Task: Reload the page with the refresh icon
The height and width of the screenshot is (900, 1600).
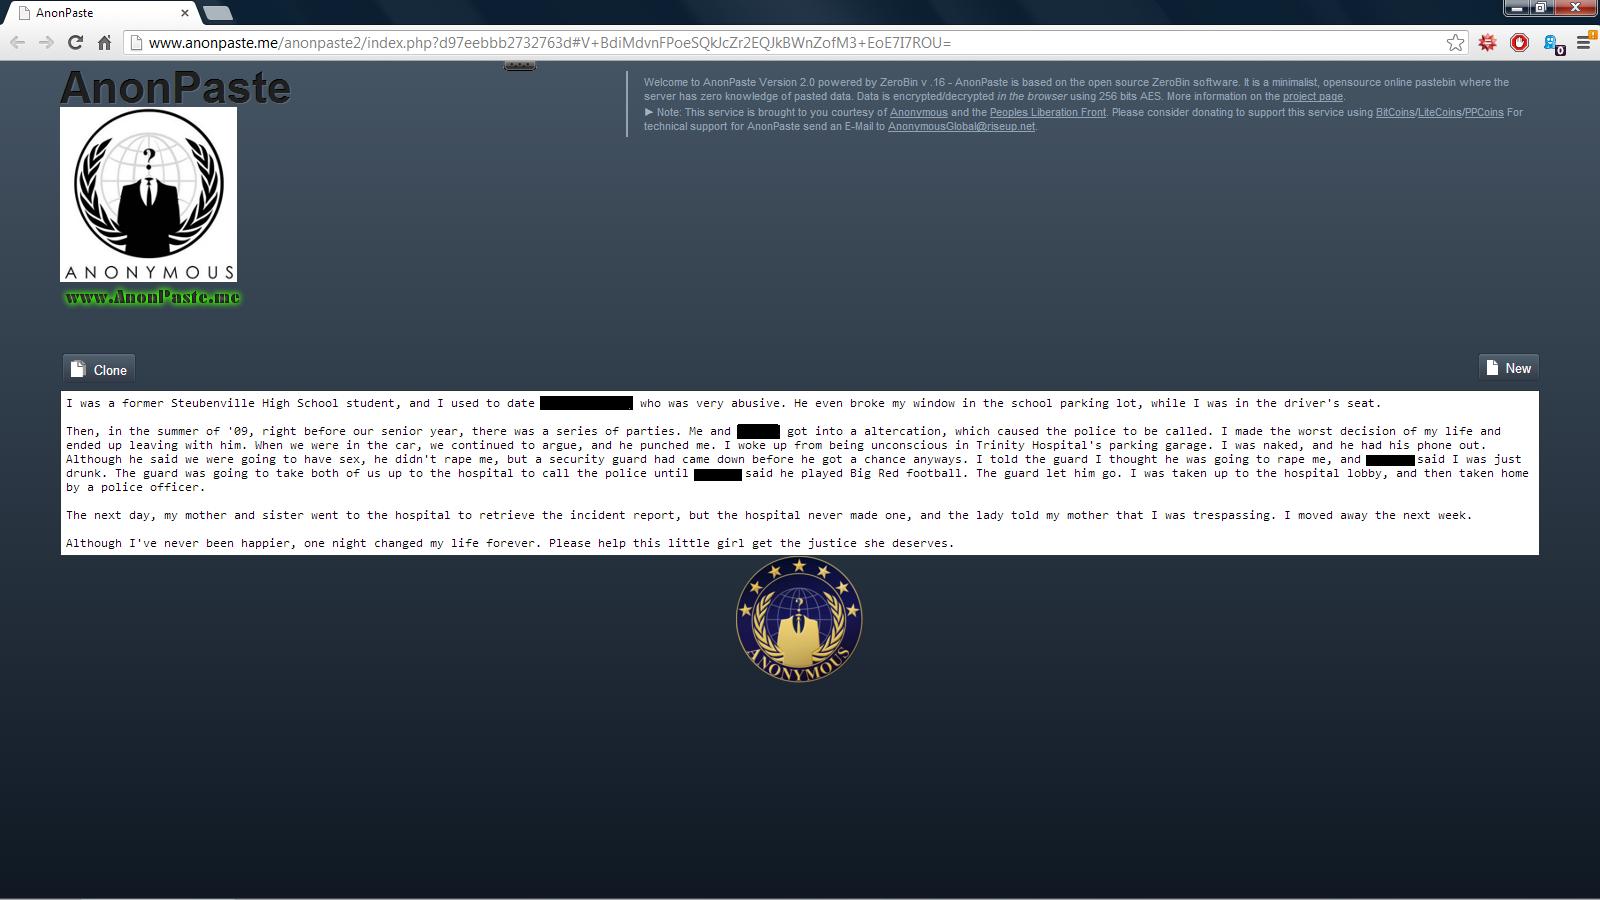Action: point(75,42)
